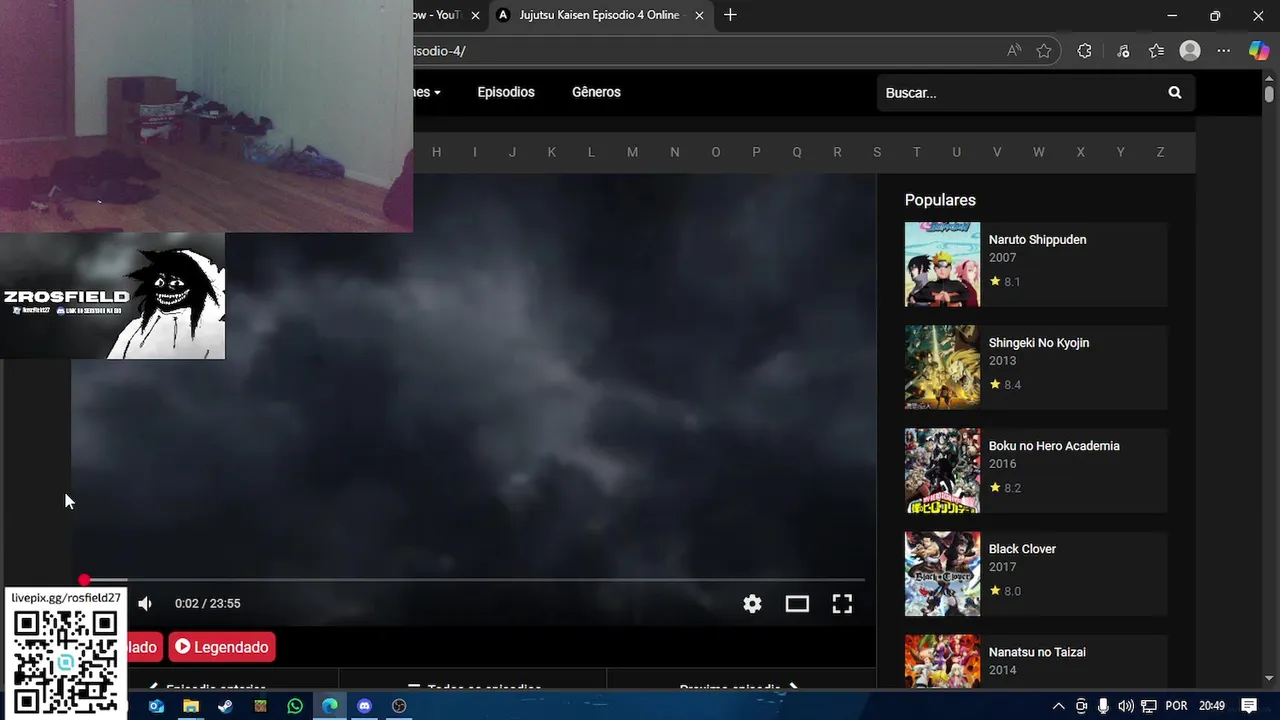
Task: Filter anime list by letter P
Action: coord(756,152)
